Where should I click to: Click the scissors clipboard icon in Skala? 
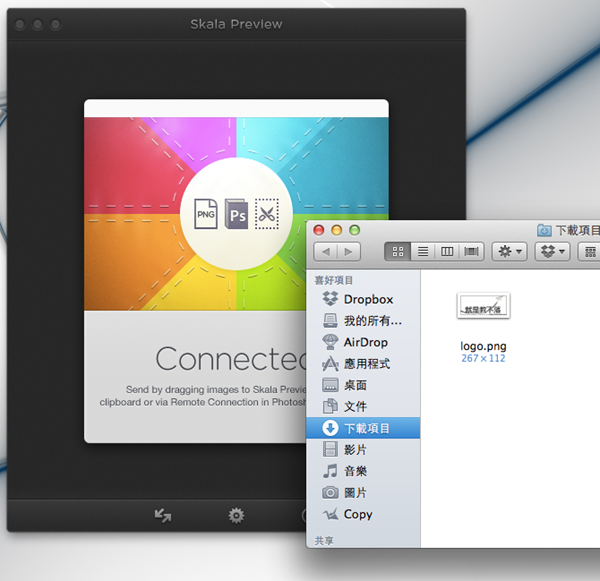point(266,214)
